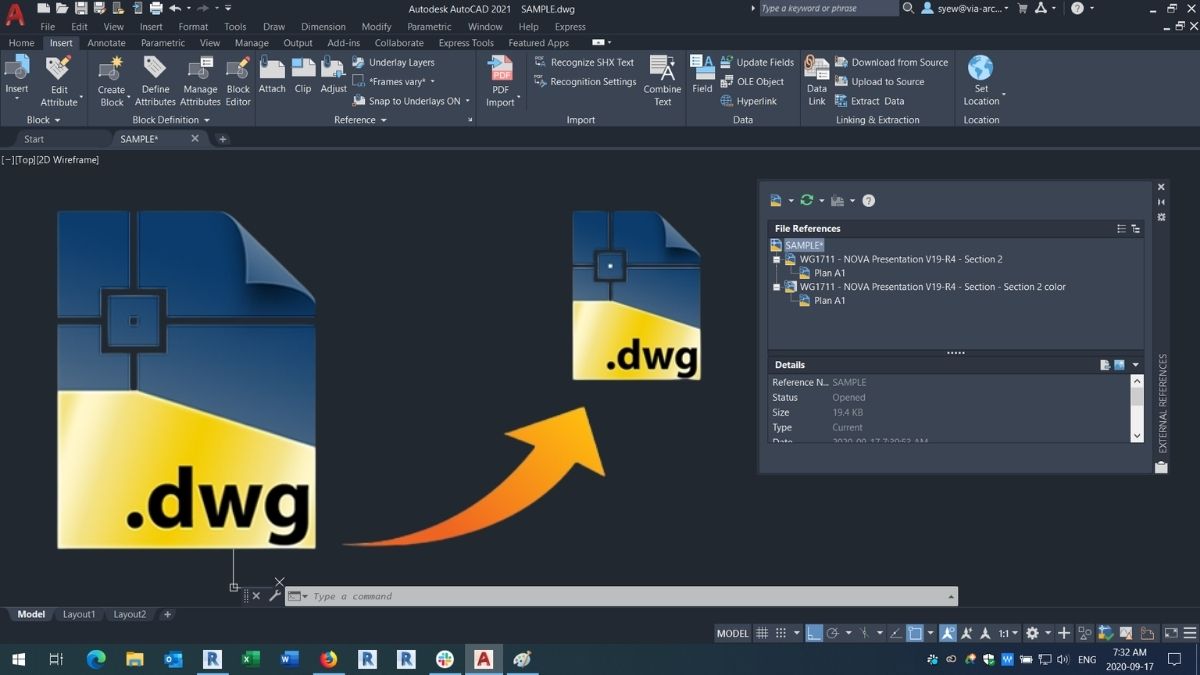
Task: Switch File References to tree view
Action: [x=1135, y=229]
